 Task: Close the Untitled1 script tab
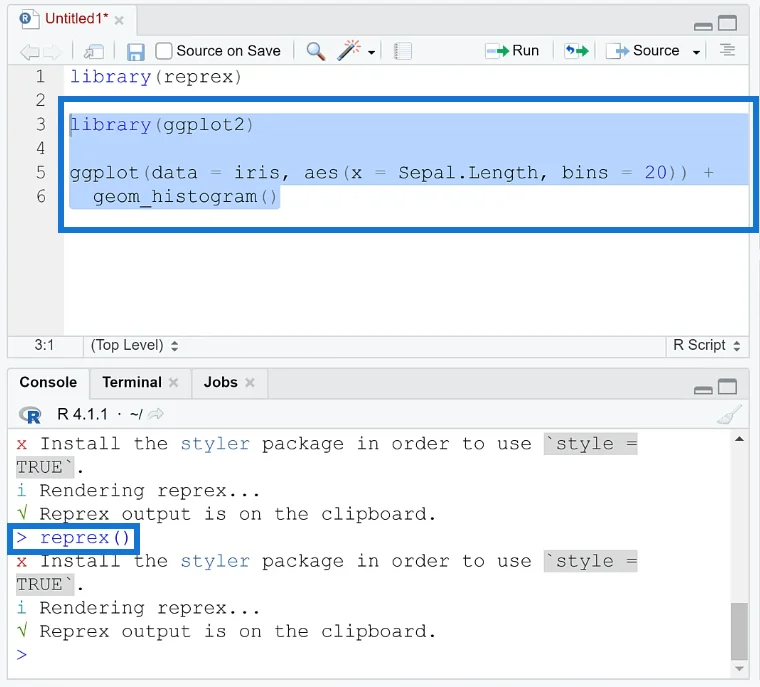(x=119, y=20)
